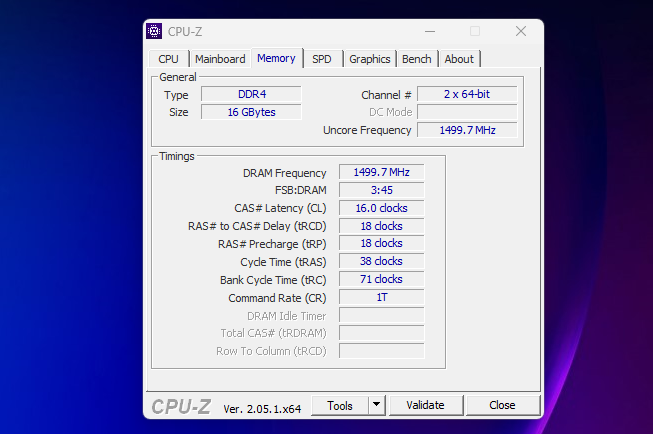Viewport: 653px width, 434px height.
Task: Click the Validate button
Action: pyautogui.click(x=426, y=405)
